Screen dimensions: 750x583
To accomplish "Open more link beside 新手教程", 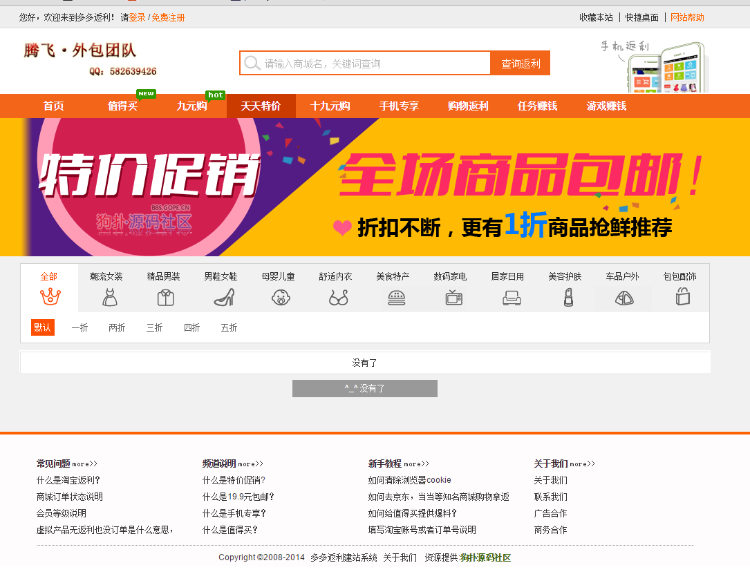I will pos(417,464).
